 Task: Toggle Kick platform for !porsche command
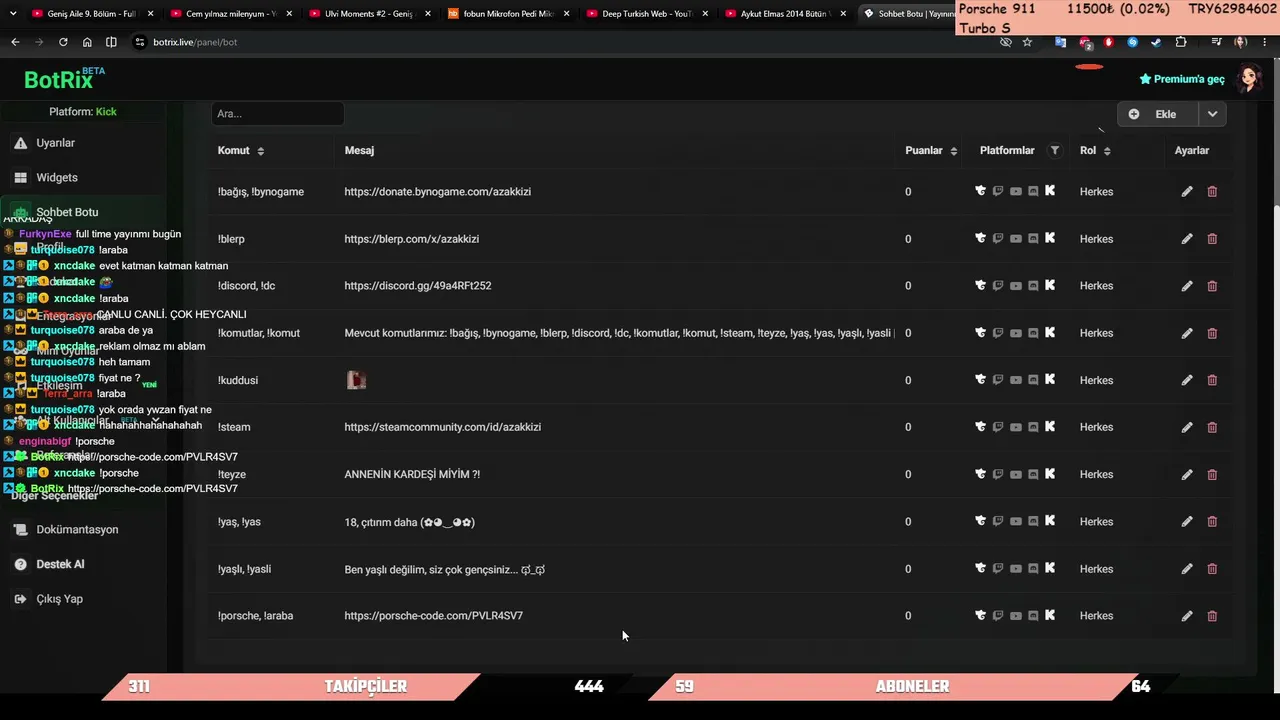(x=1050, y=616)
